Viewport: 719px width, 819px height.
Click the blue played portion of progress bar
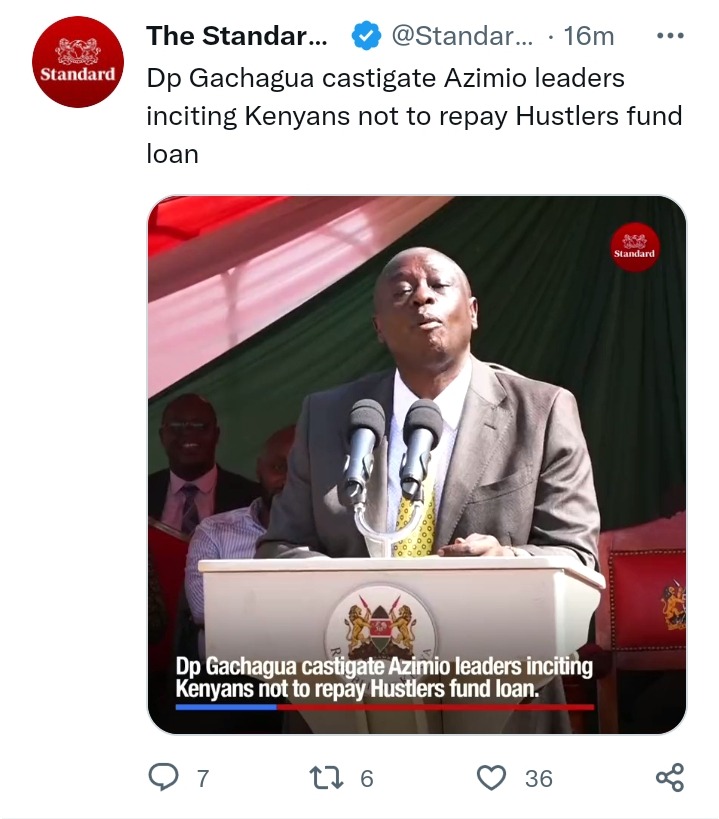click(x=226, y=707)
